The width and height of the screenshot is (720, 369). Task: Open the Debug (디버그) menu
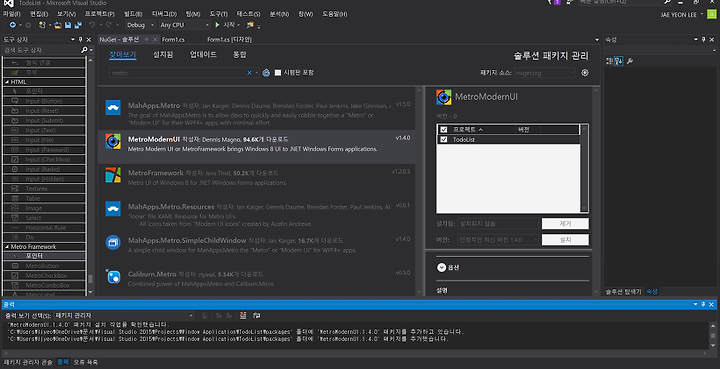(x=164, y=14)
